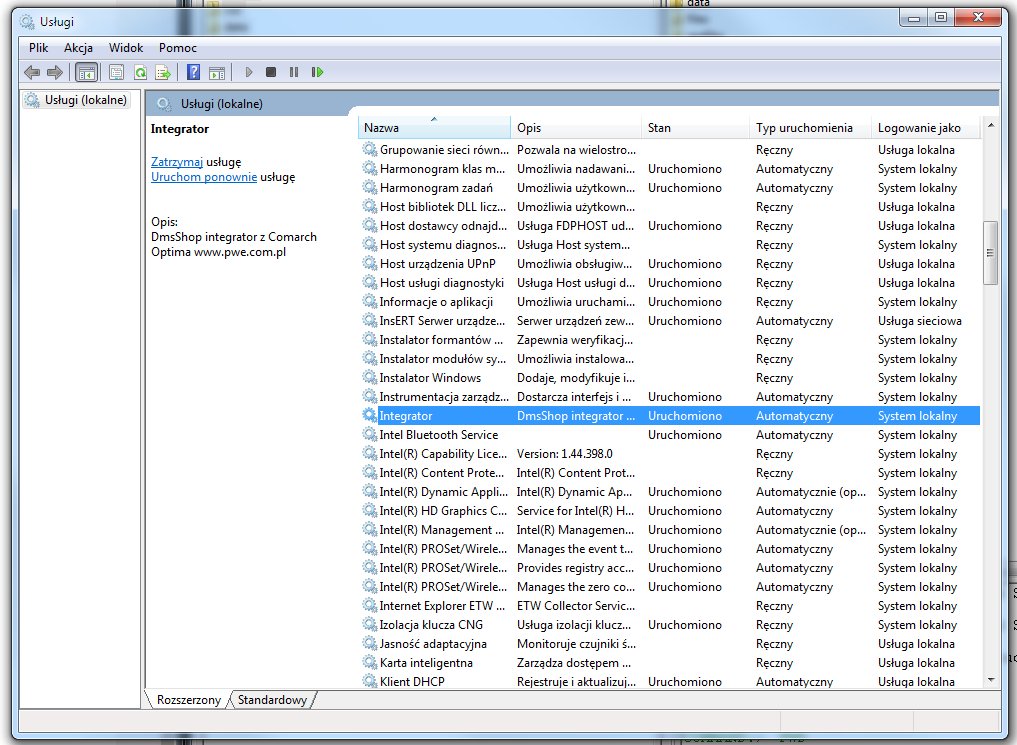1017x745 pixels.
Task: Select the Host systemu diagnos... service
Action: [671, 244]
